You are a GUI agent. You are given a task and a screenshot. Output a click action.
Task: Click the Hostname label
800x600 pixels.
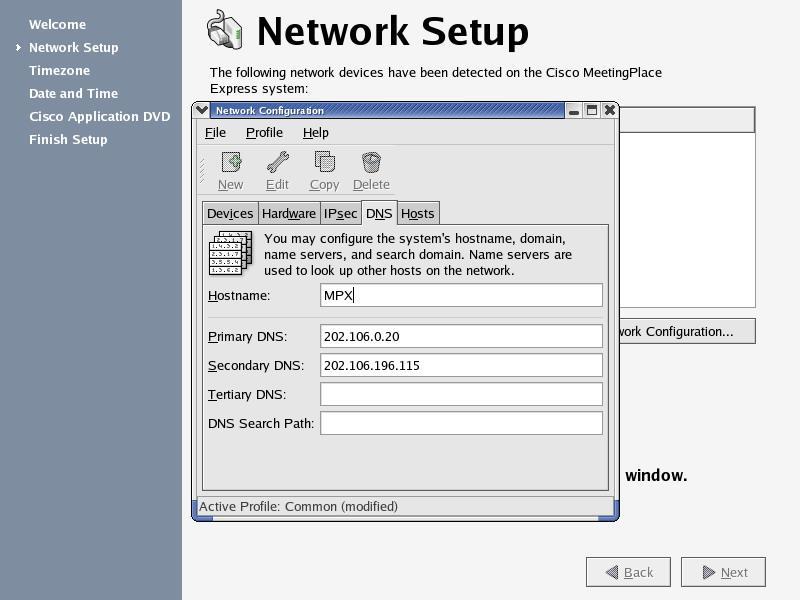(x=239, y=296)
